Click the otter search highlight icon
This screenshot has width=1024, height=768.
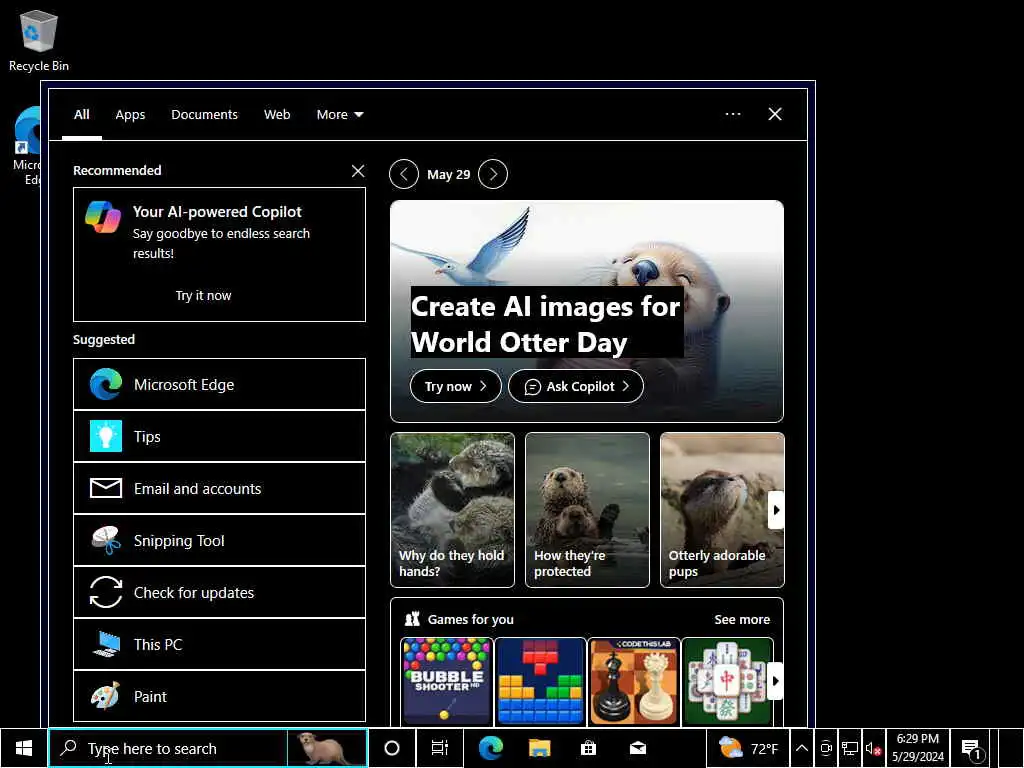(x=327, y=748)
